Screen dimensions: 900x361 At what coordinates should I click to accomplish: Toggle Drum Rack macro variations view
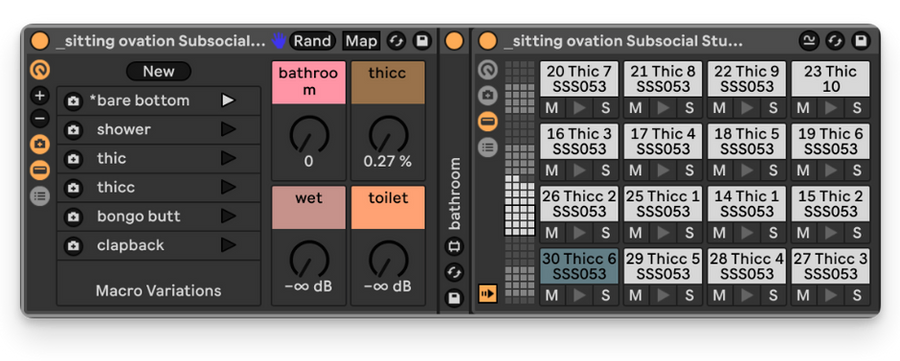(488, 95)
